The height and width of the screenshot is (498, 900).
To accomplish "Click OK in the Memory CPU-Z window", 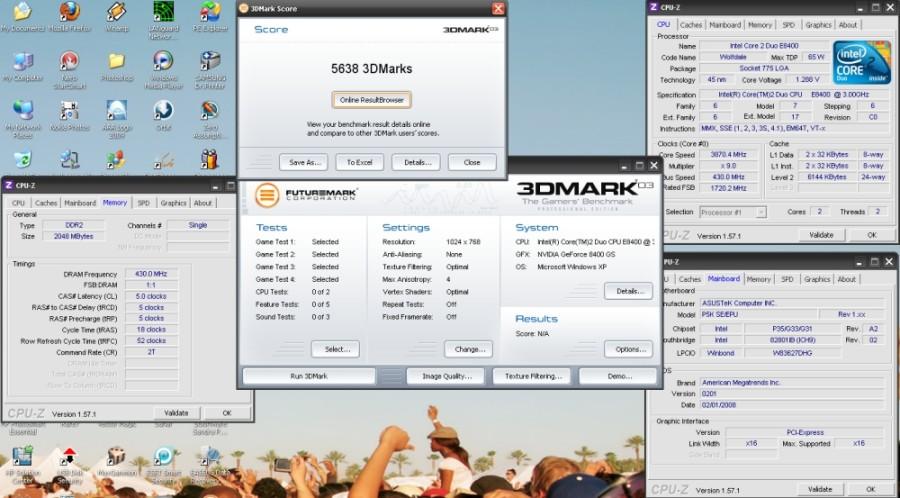I will (227, 413).
